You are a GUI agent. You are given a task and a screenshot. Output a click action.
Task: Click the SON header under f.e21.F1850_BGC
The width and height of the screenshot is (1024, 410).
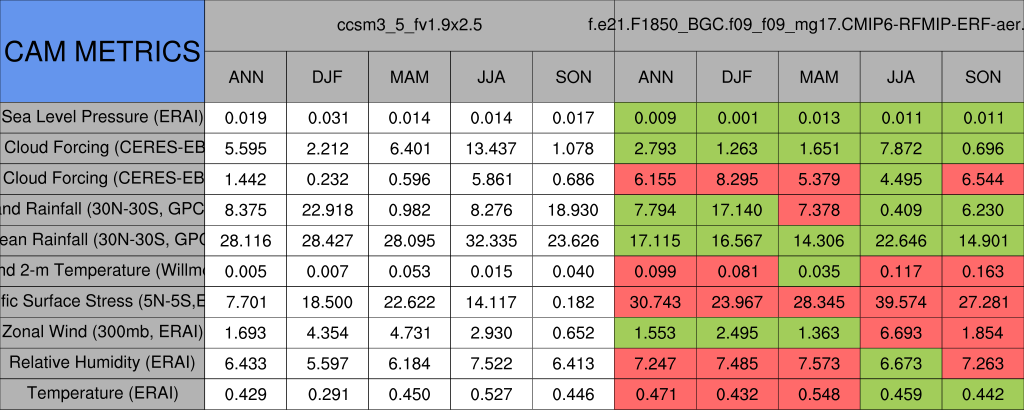(x=983, y=77)
